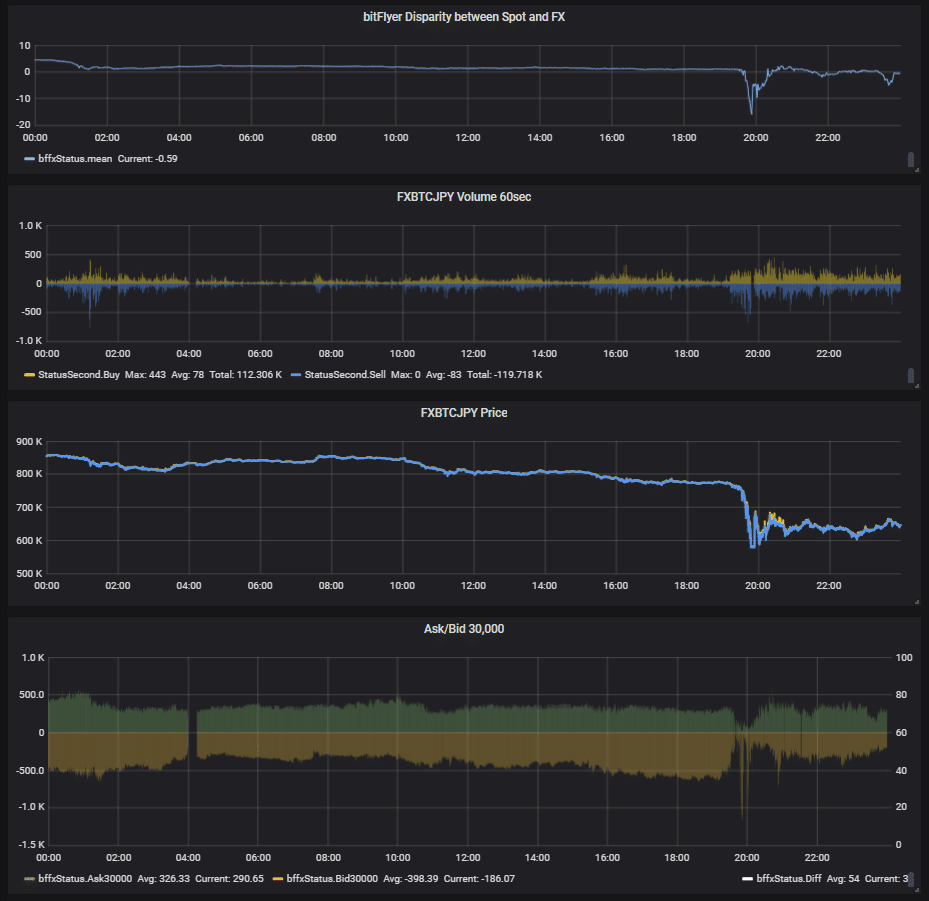
Task: Click the 12:00 time label in Volume 60sec panel
Action: 473,354
